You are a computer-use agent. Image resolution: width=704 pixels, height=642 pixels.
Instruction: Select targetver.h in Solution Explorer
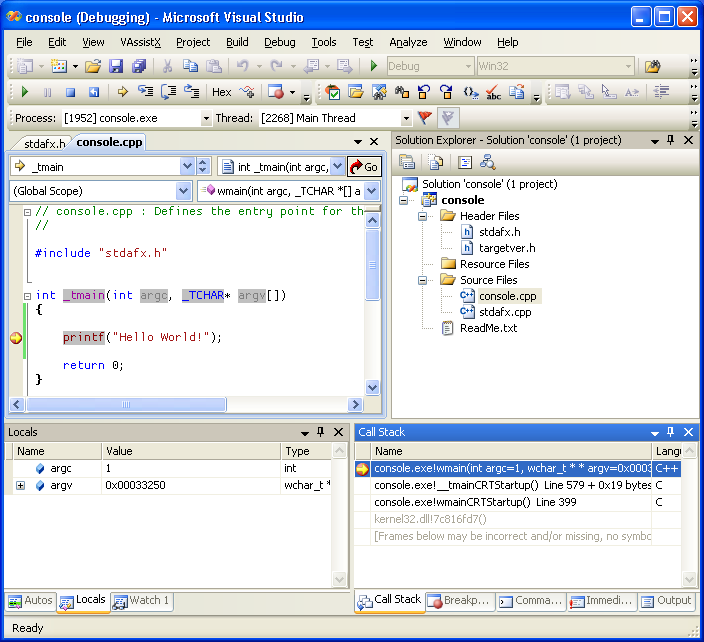(x=507, y=248)
